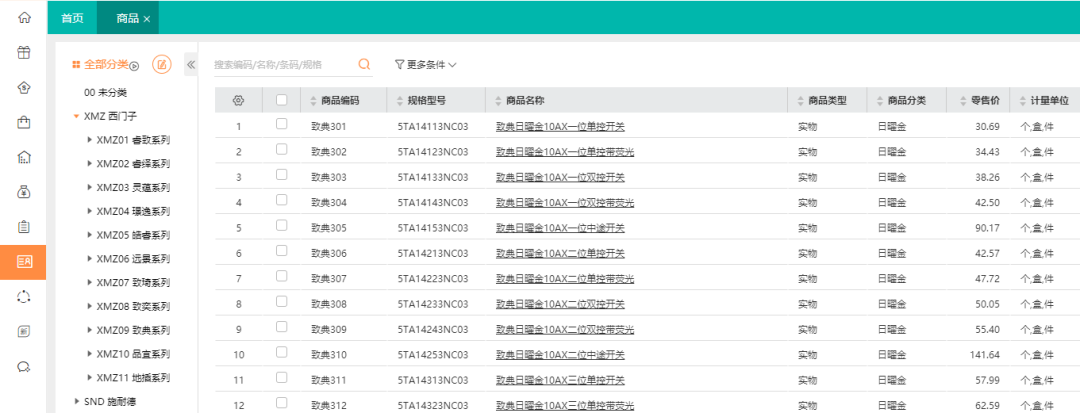Check the checkbox for row 致典301

tap(281, 125)
